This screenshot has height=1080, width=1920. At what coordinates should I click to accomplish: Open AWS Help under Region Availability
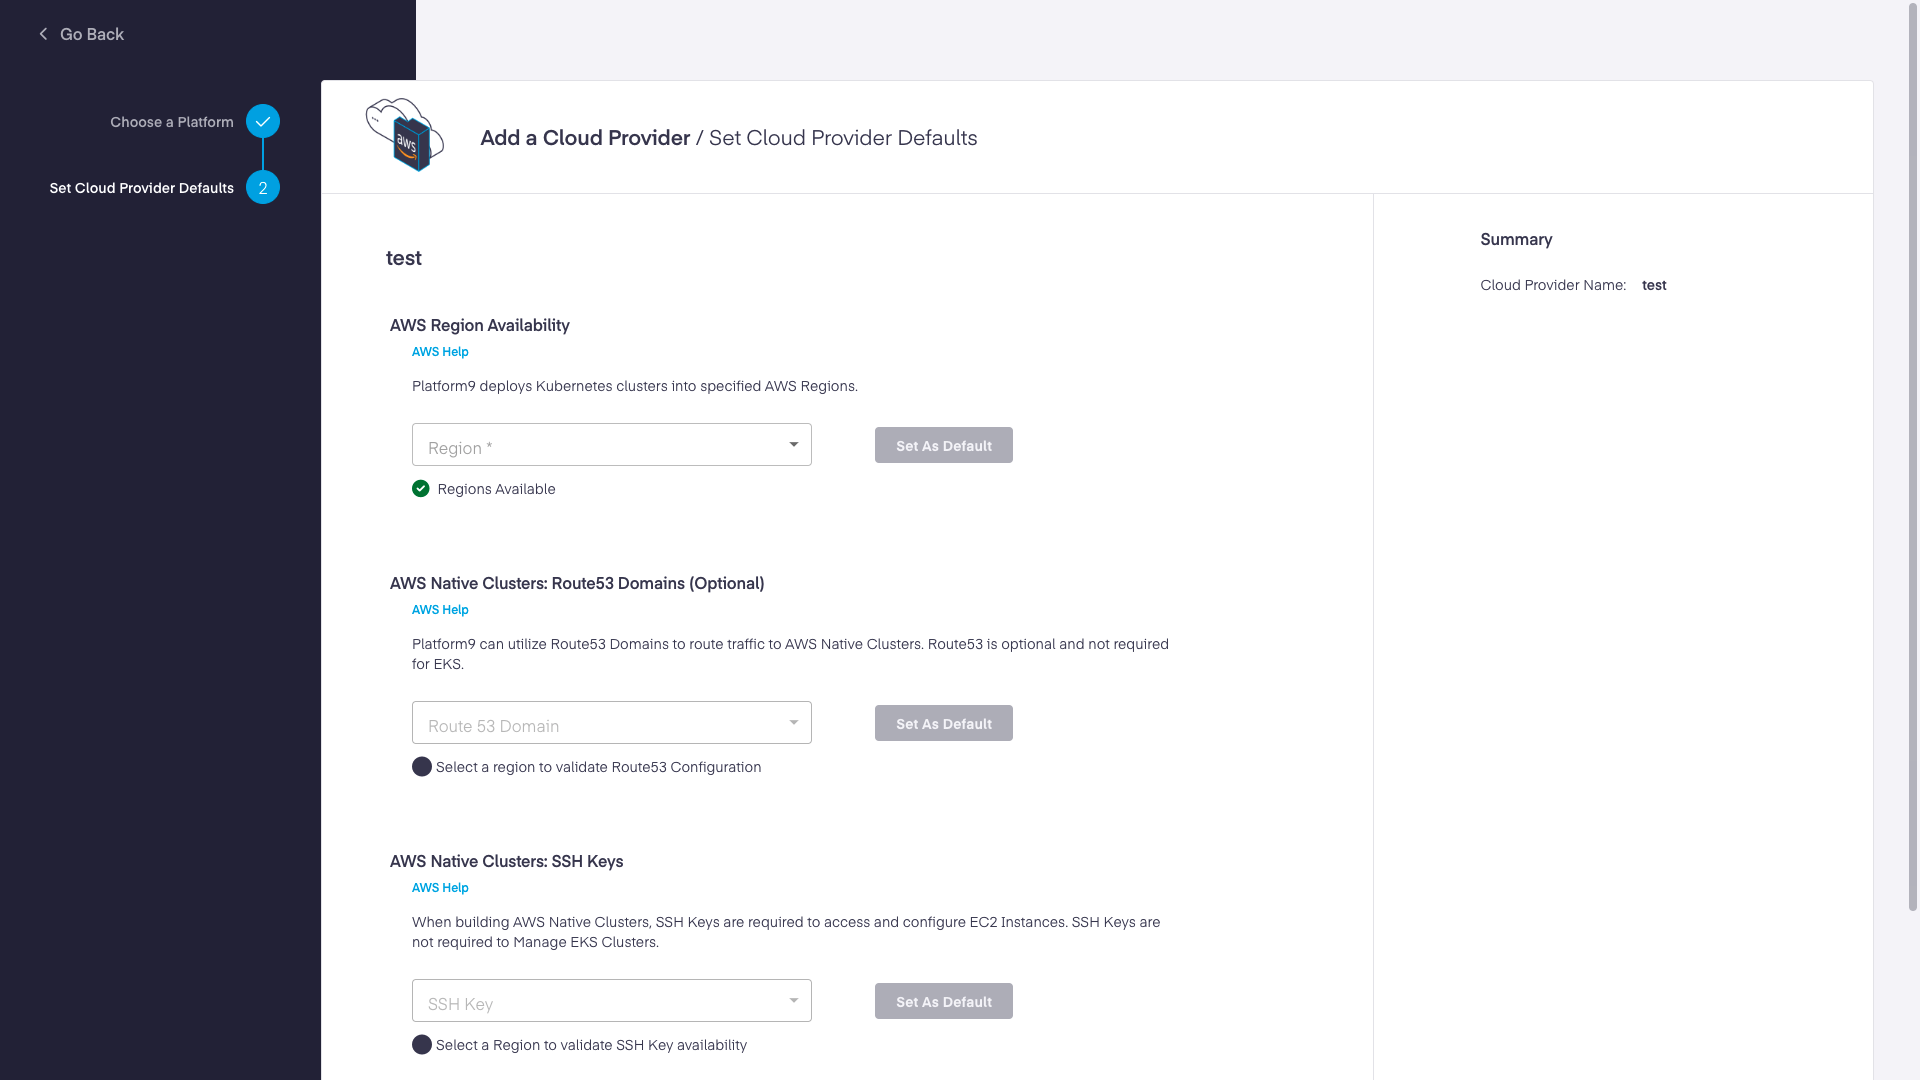440,352
